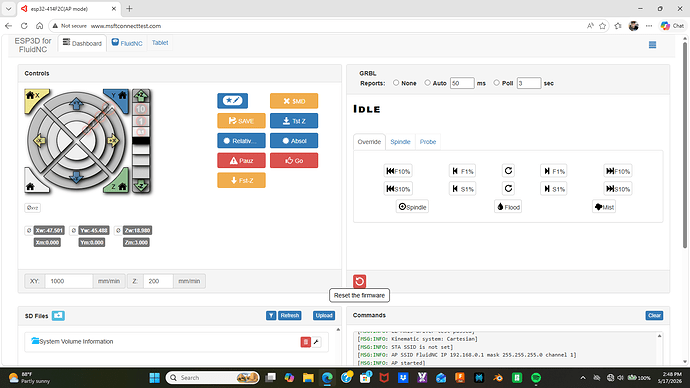Edit the Poll seconds field

[529, 83]
